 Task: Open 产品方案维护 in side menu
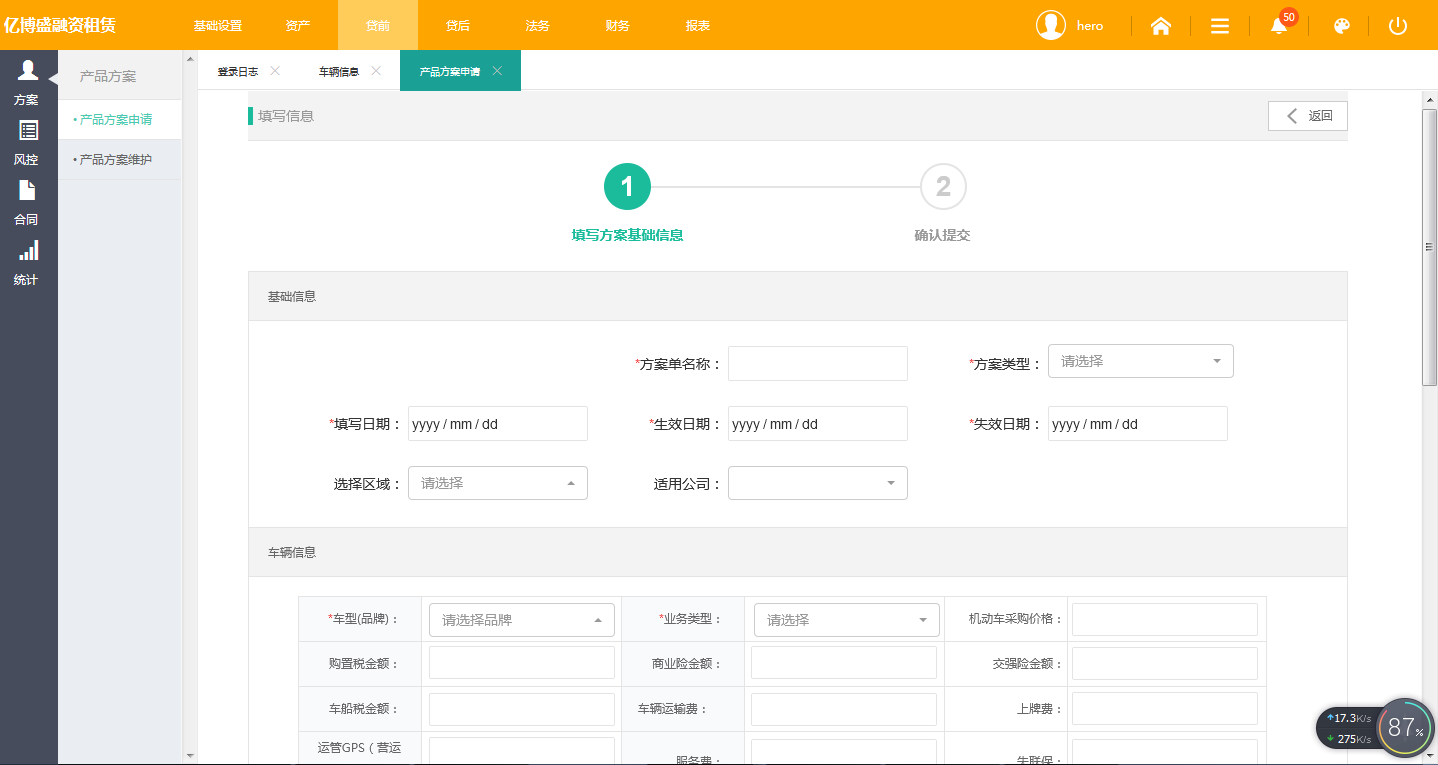[116, 159]
